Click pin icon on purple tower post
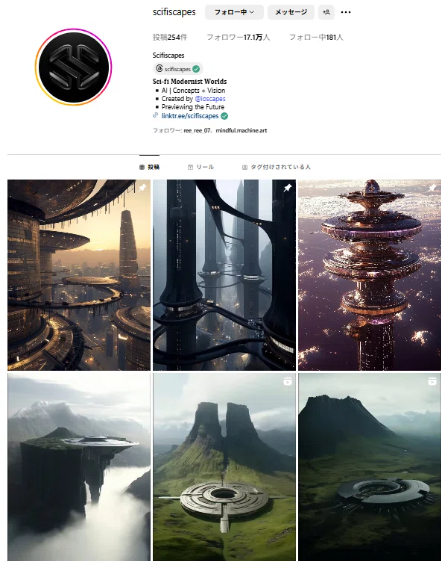 (x=432, y=187)
